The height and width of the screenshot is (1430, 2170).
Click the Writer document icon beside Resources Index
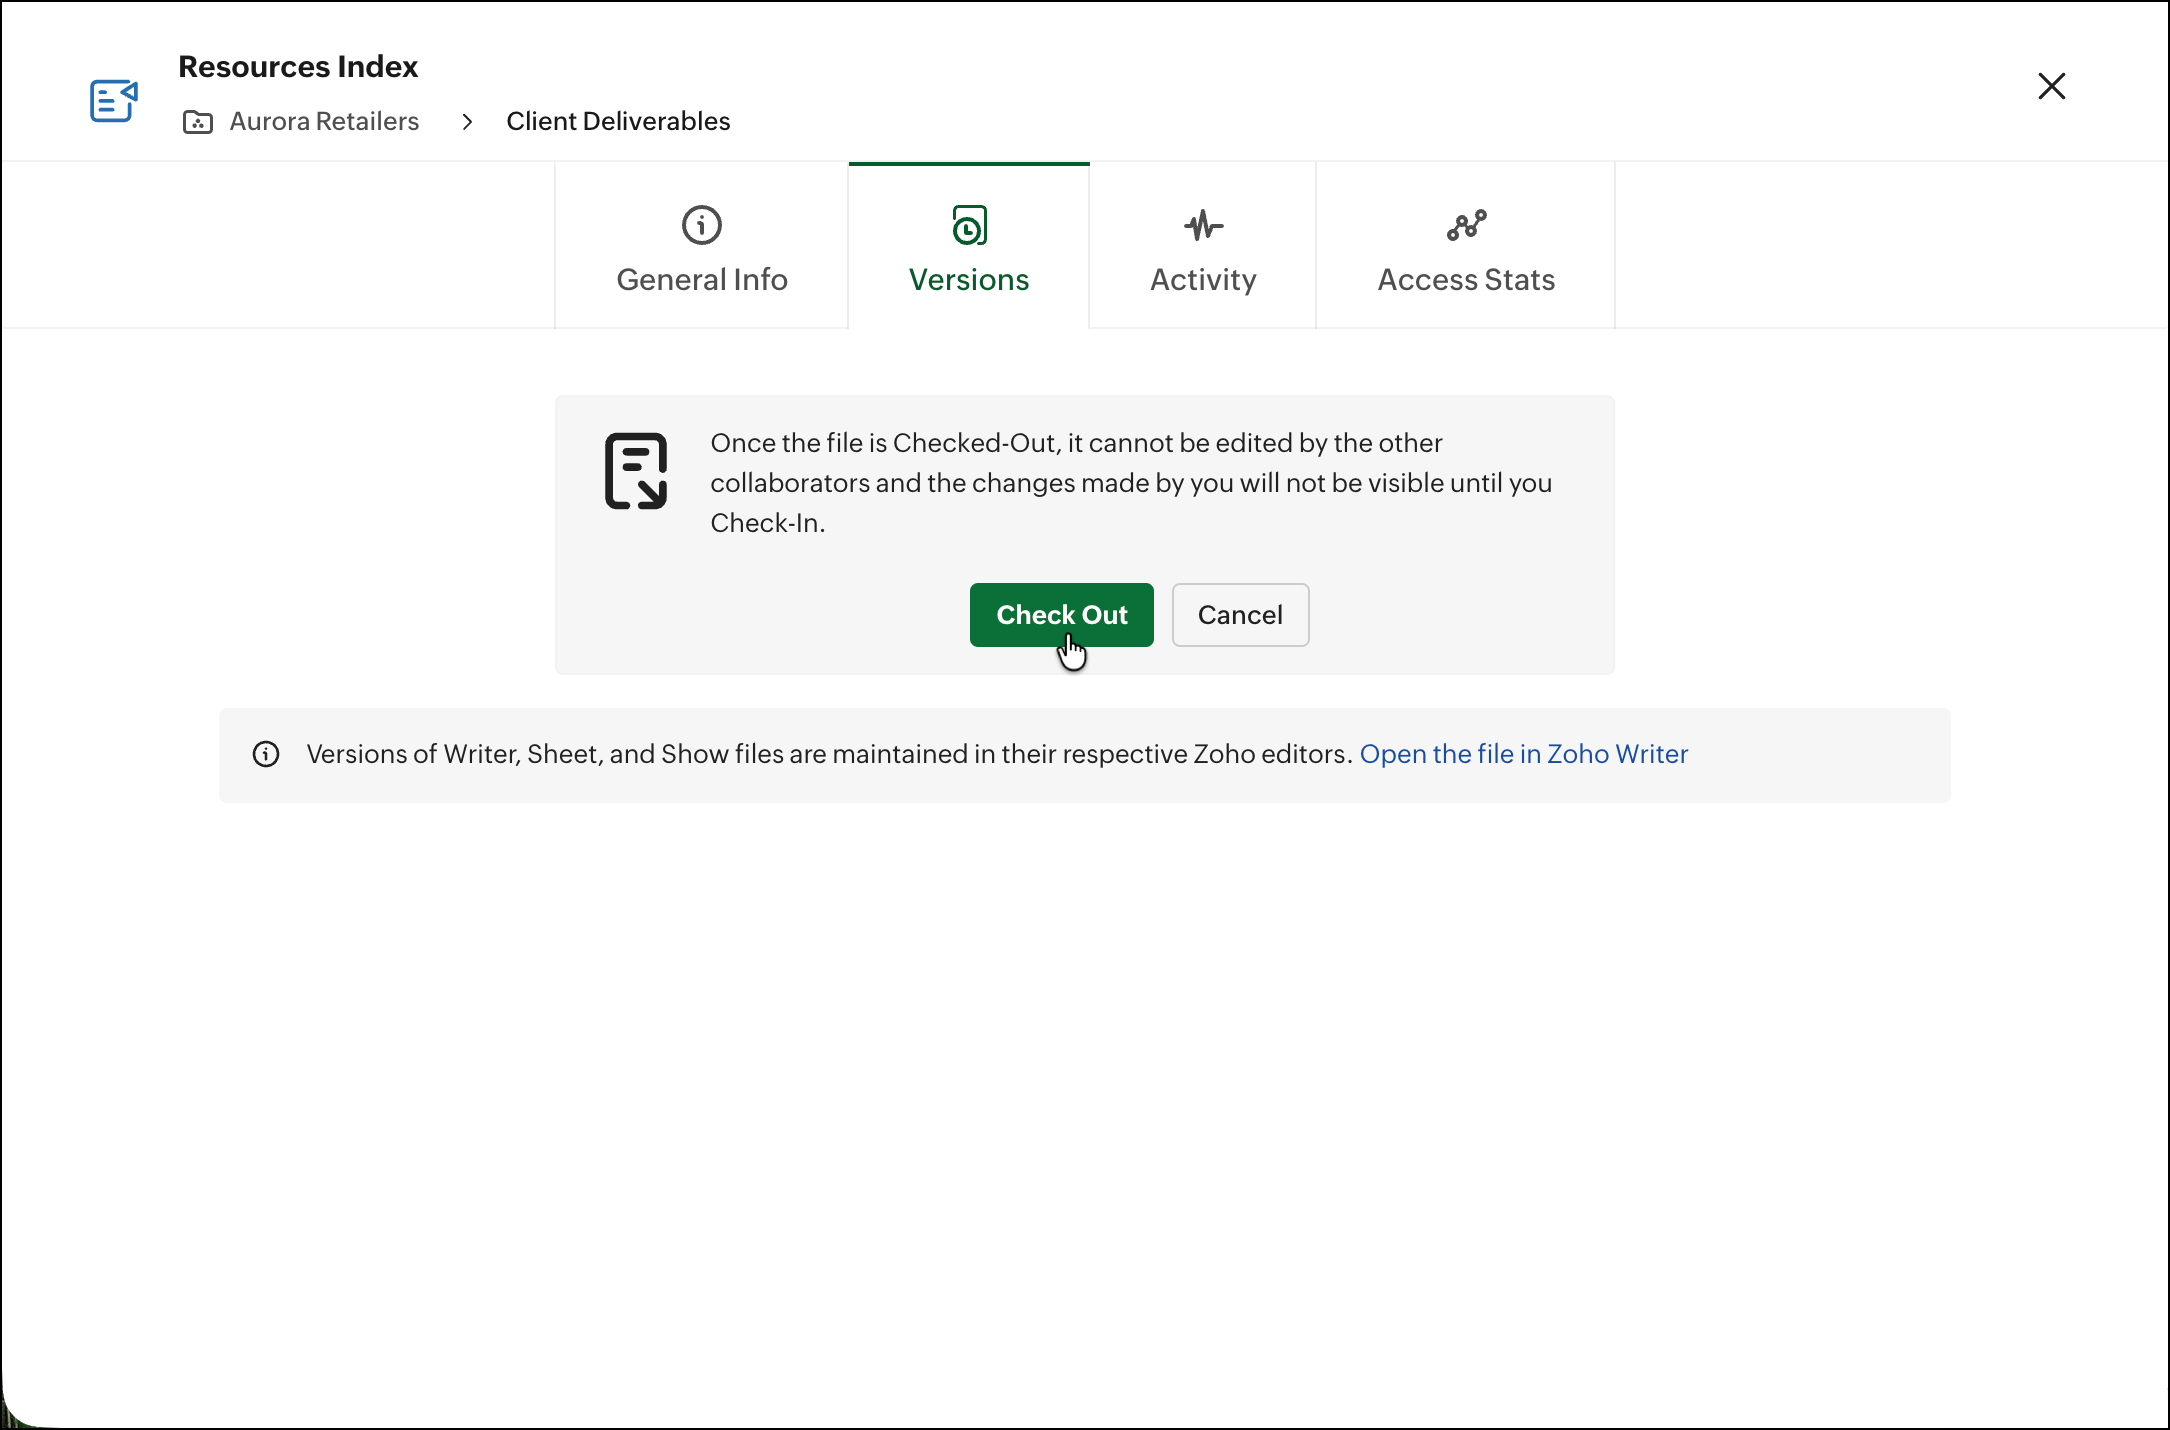[113, 100]
